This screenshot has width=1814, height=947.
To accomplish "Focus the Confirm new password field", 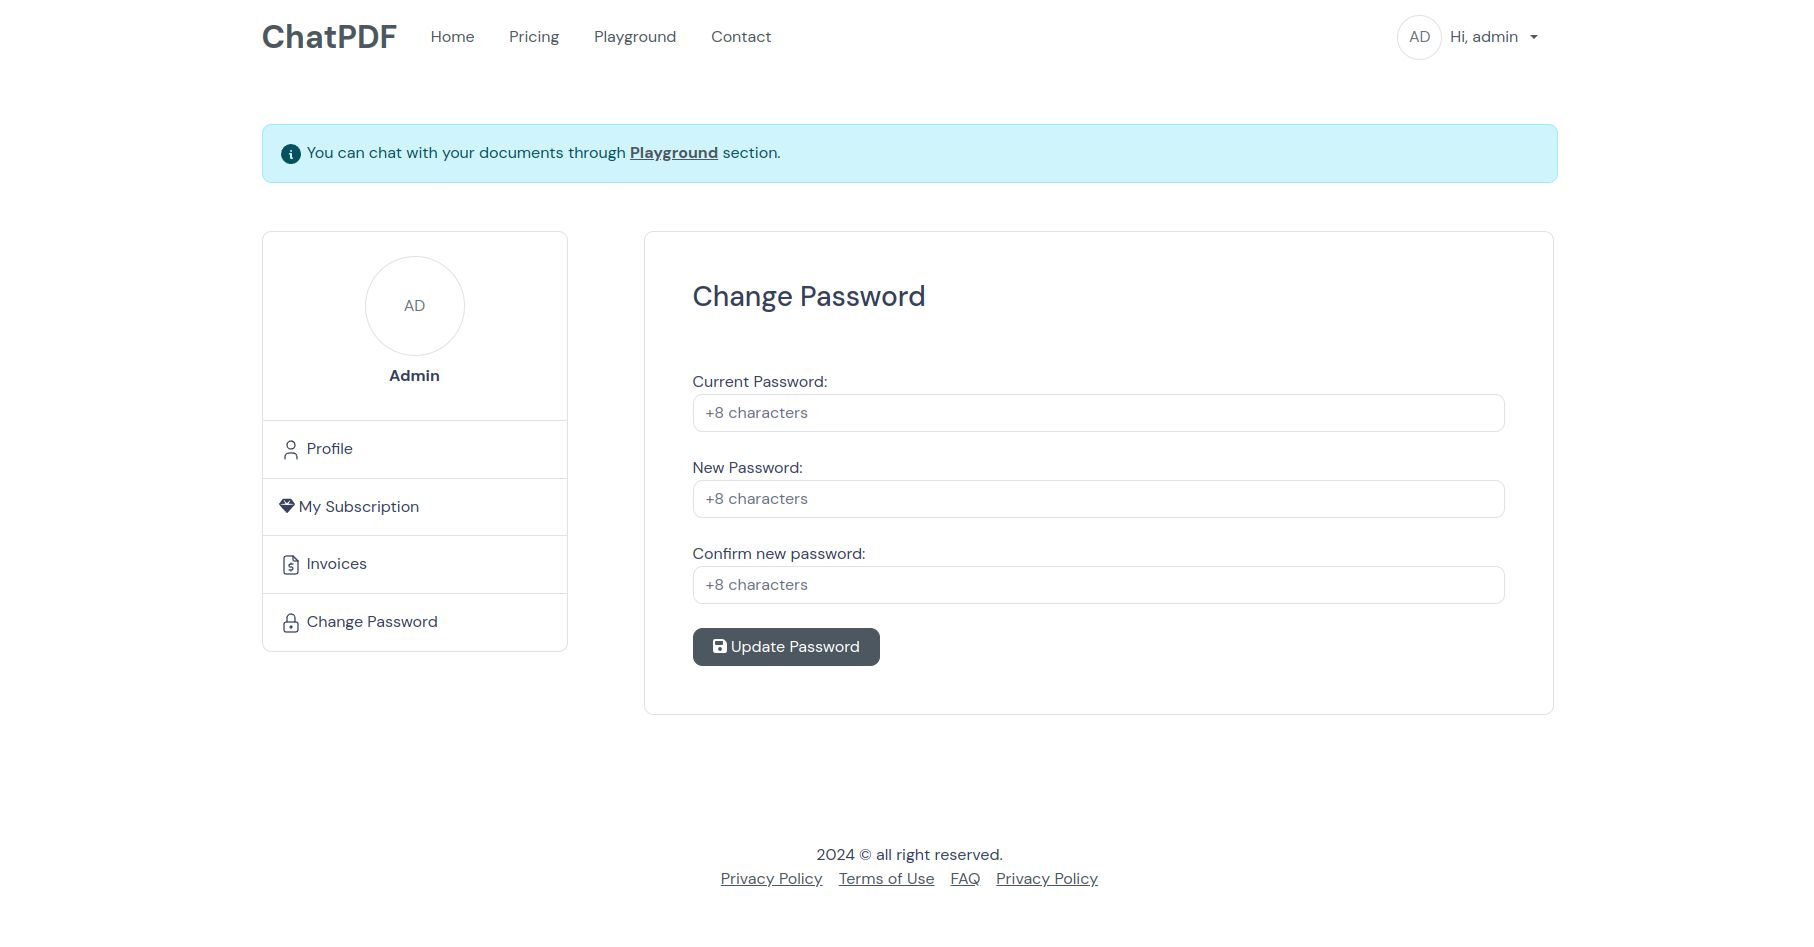I will coord(1098,585).
